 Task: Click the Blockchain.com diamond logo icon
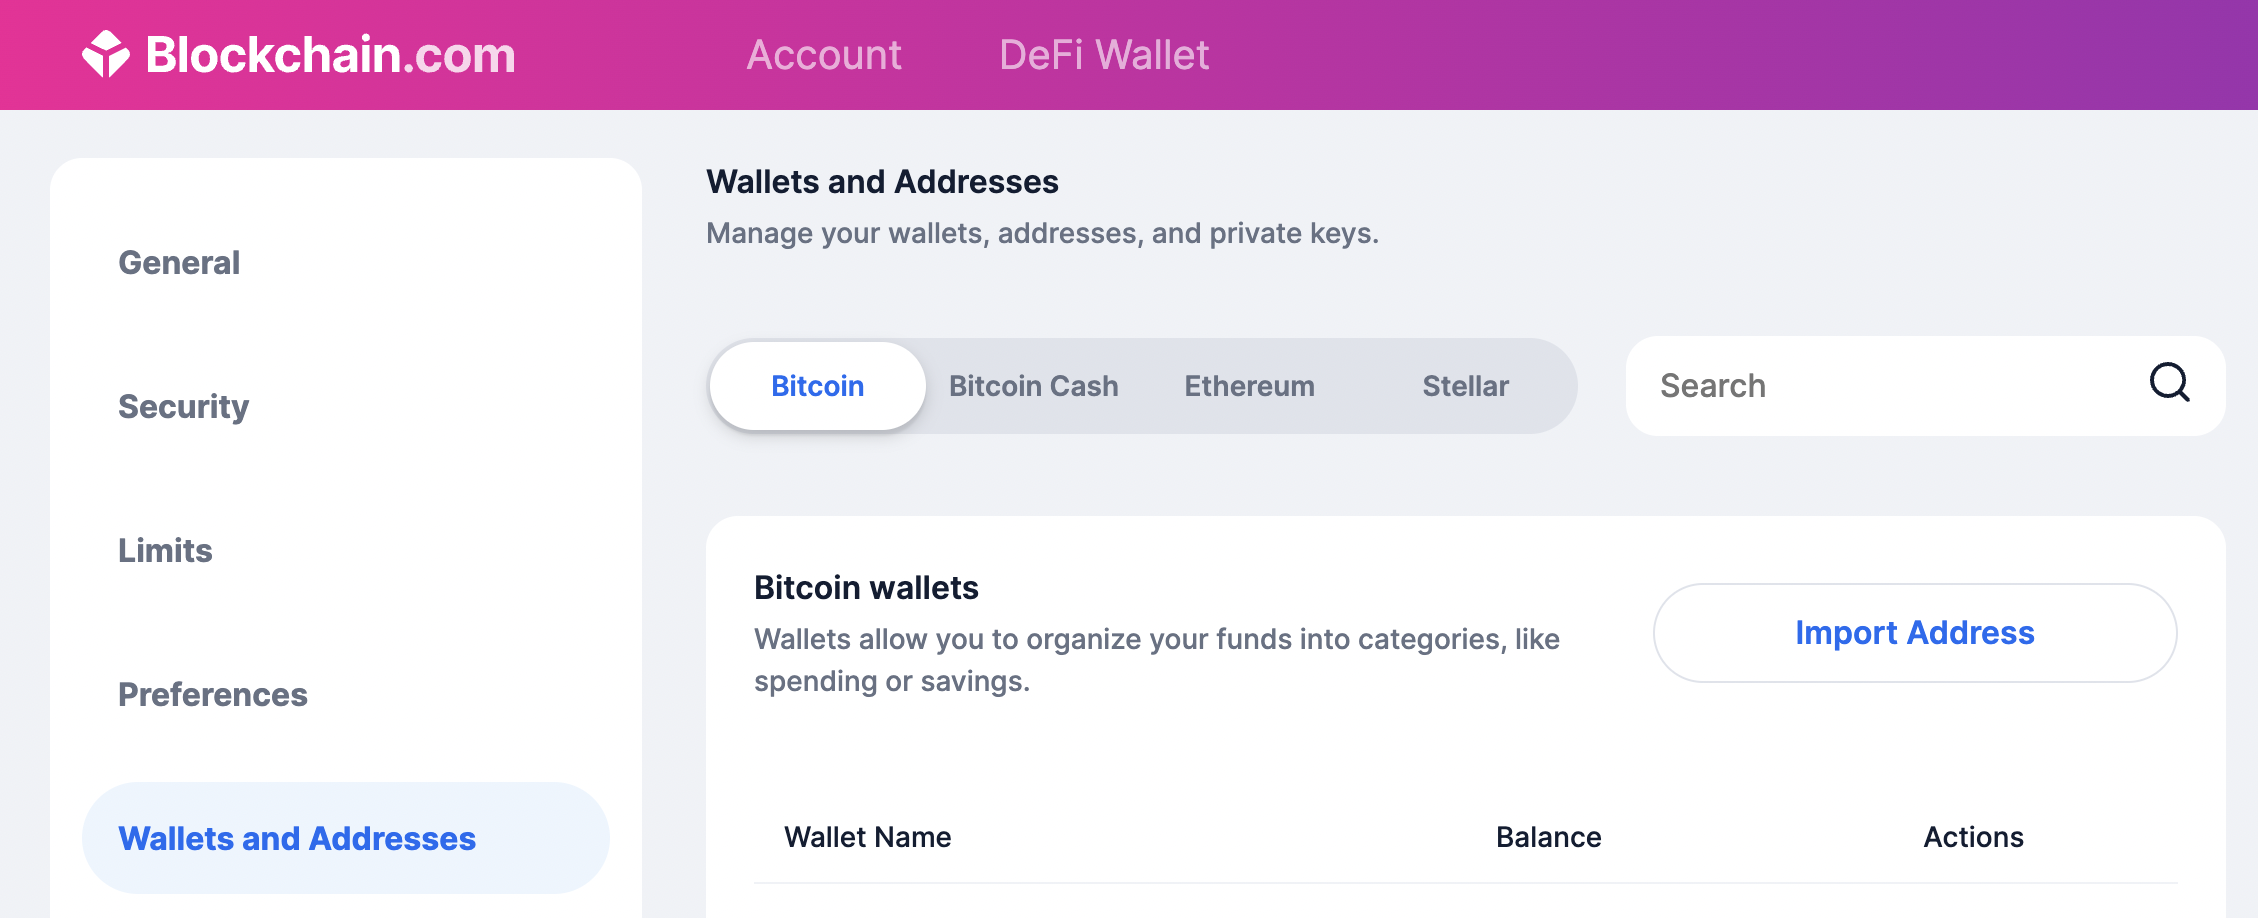click(x=105, y=54)
